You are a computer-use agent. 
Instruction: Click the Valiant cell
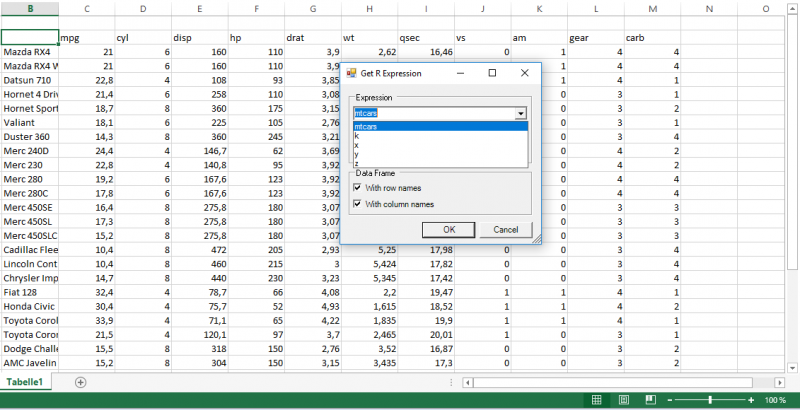[x=30, y=122]
